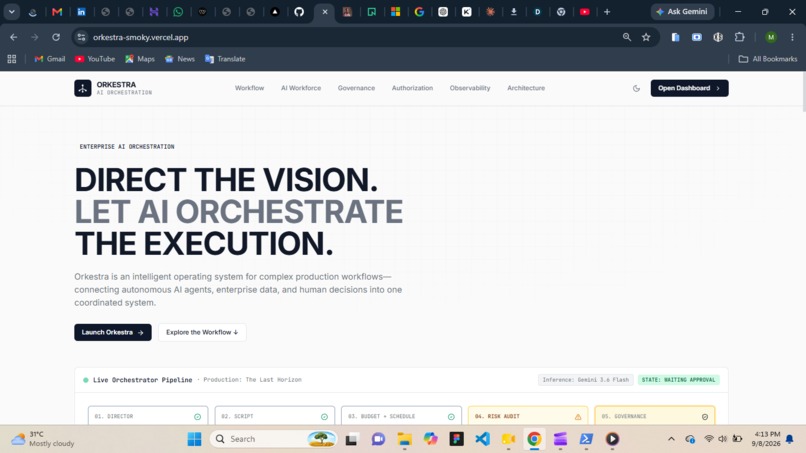Screen dimensions: 806x453
Task: Open the Gmail bookmark
Action: click(x=50, y=59)
